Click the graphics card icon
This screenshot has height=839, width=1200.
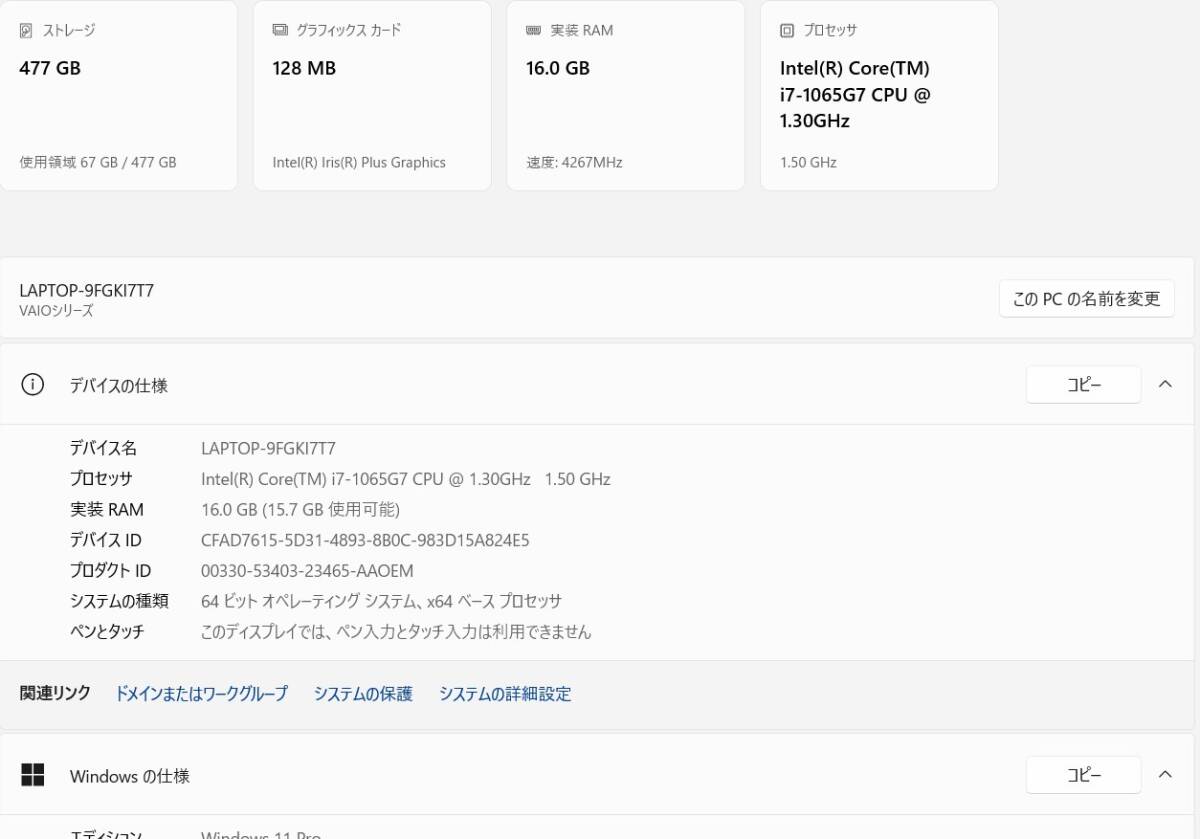click(277, 30)
